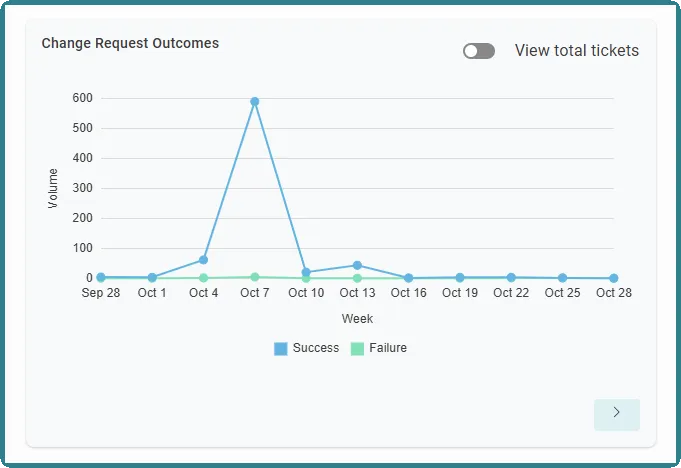Click the Sep 28 axis label
The image size is (681, 468).
click(x=101, y=293)
